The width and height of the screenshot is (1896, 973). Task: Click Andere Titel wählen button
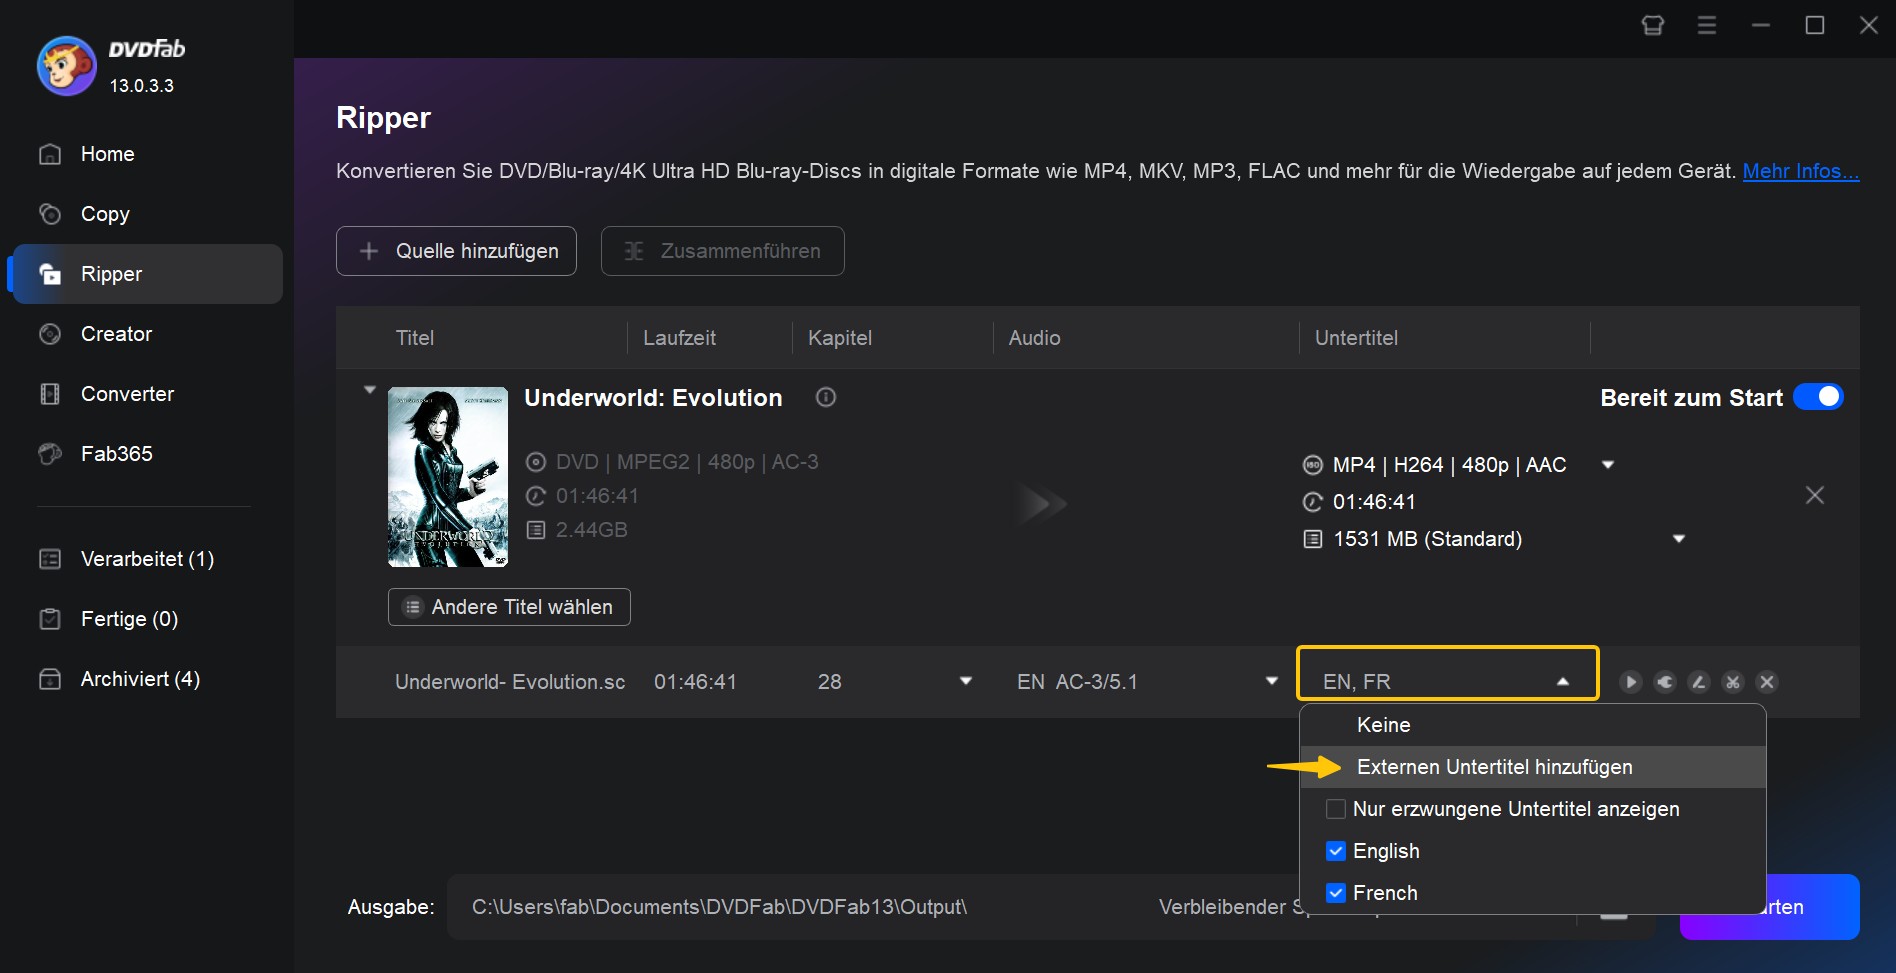click(509, 607)
